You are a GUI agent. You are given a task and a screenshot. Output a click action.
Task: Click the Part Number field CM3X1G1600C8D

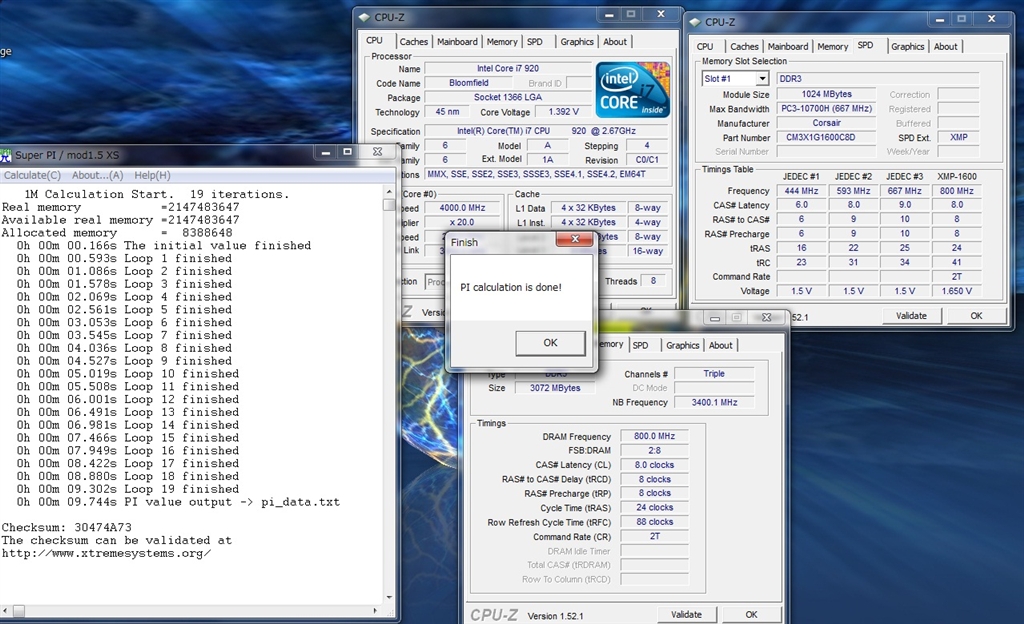click(x=826, y=138)
